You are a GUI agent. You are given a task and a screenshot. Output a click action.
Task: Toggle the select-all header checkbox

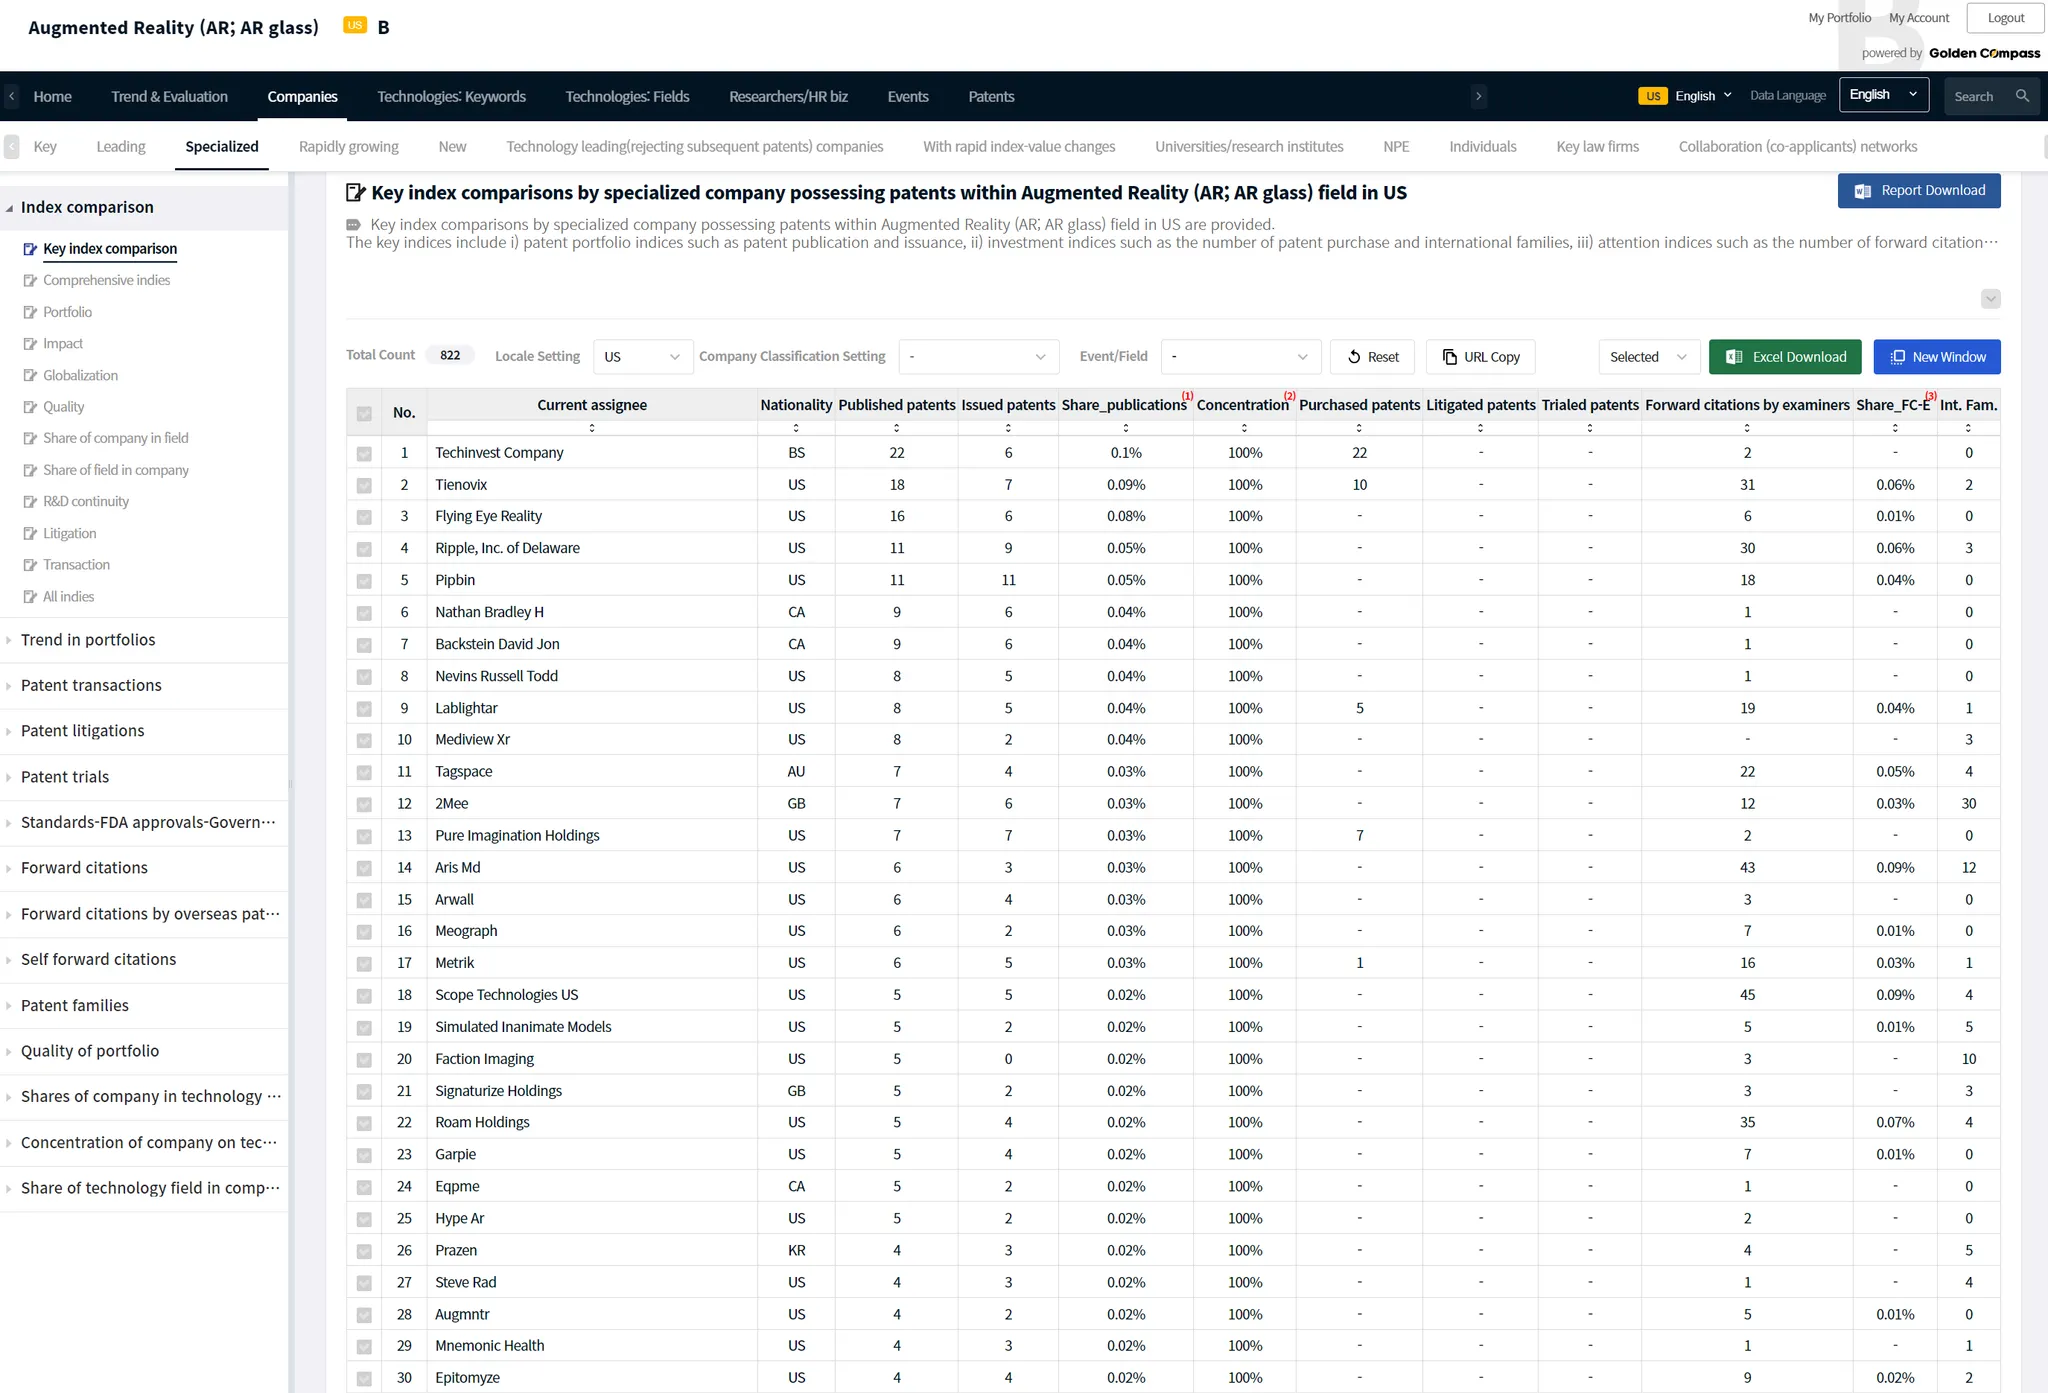pos(364,413)
